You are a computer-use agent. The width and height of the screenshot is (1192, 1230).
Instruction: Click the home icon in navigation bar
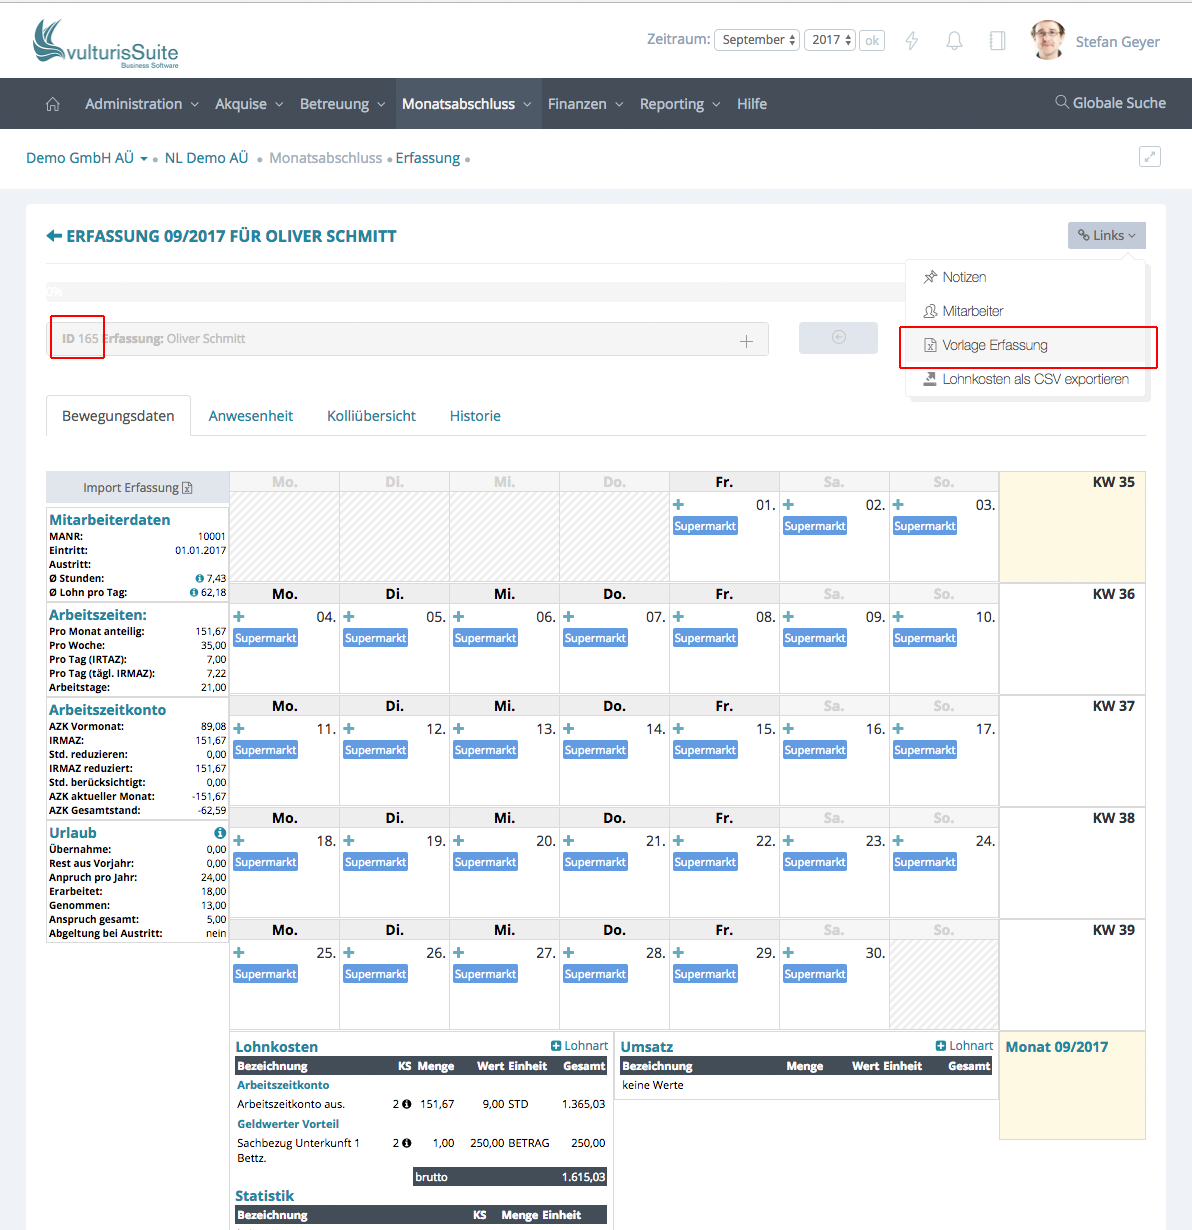(x=53, y=104)
